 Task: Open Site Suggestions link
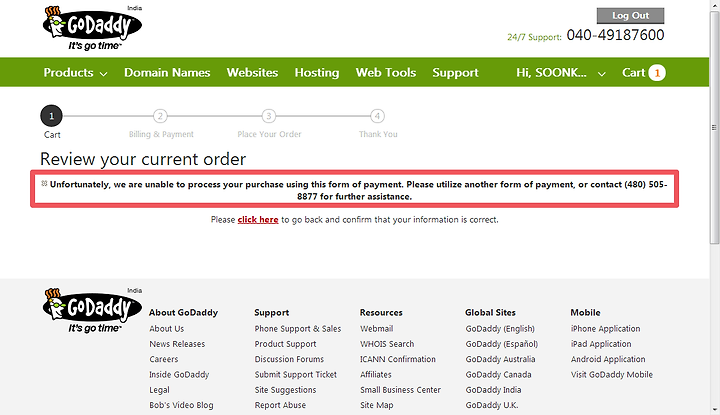tap(286, 390)
